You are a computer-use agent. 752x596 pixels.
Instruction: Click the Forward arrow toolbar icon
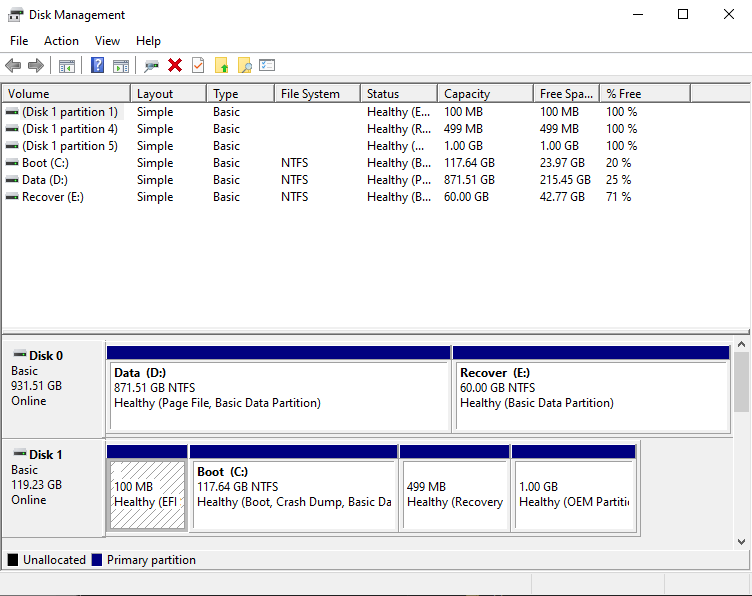[x=35, y=65]
